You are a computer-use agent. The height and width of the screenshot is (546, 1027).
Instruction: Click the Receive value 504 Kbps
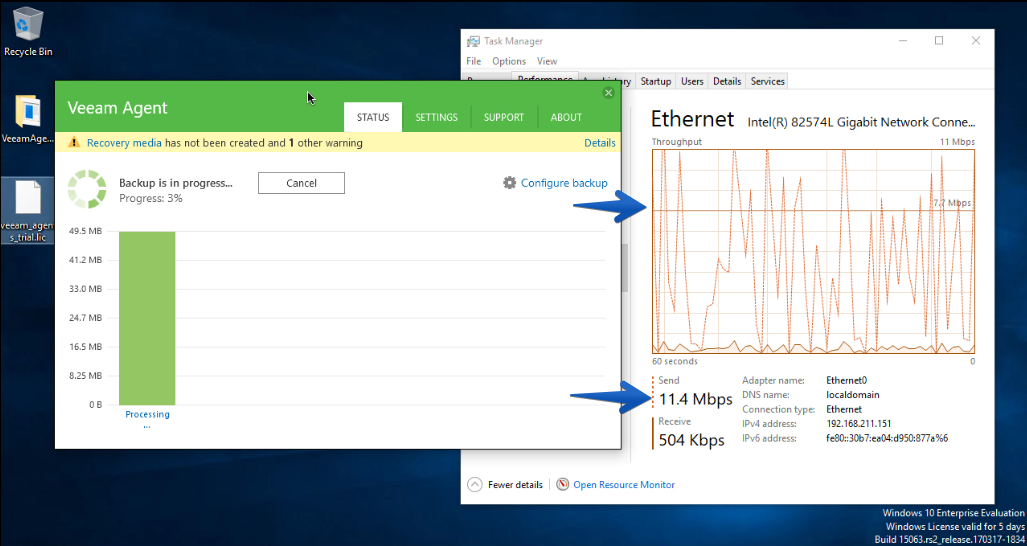tap(692, 440)
